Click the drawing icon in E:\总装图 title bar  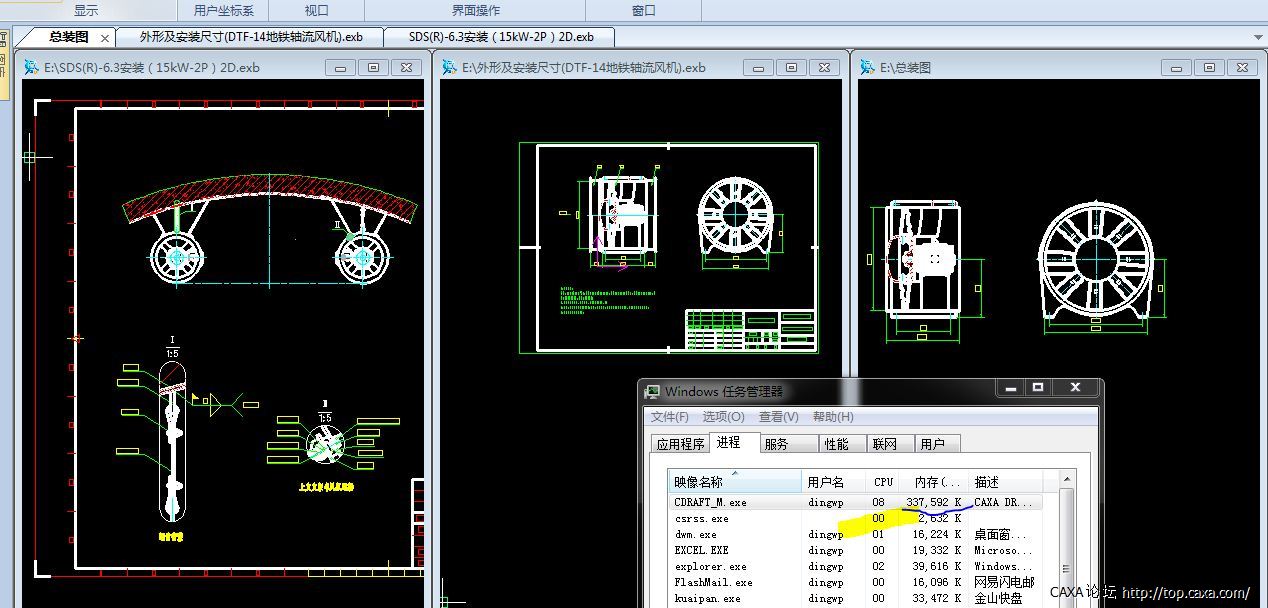(868, 68)
